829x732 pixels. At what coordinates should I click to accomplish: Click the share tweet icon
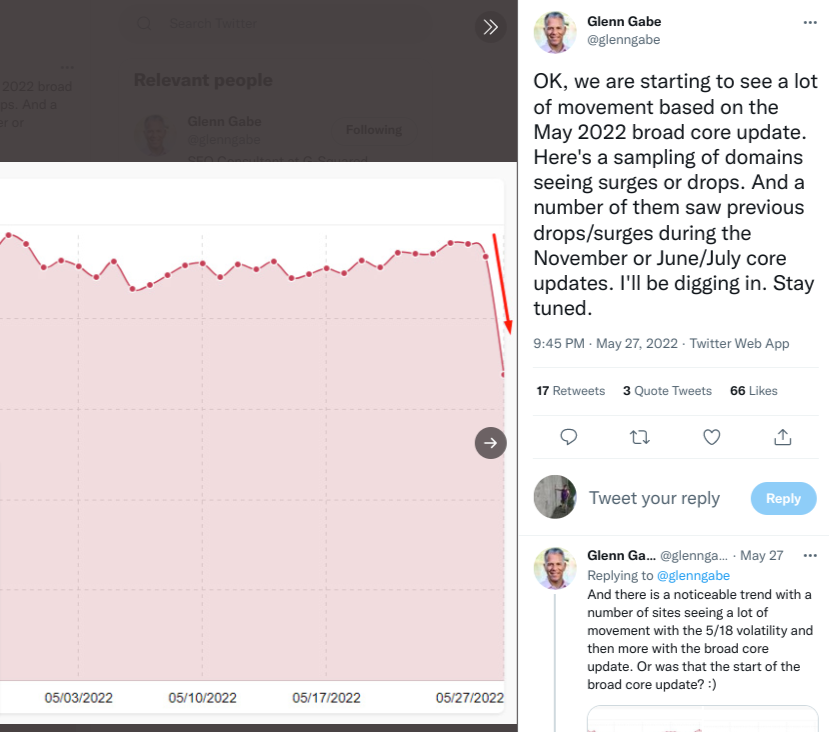[782, 437]
